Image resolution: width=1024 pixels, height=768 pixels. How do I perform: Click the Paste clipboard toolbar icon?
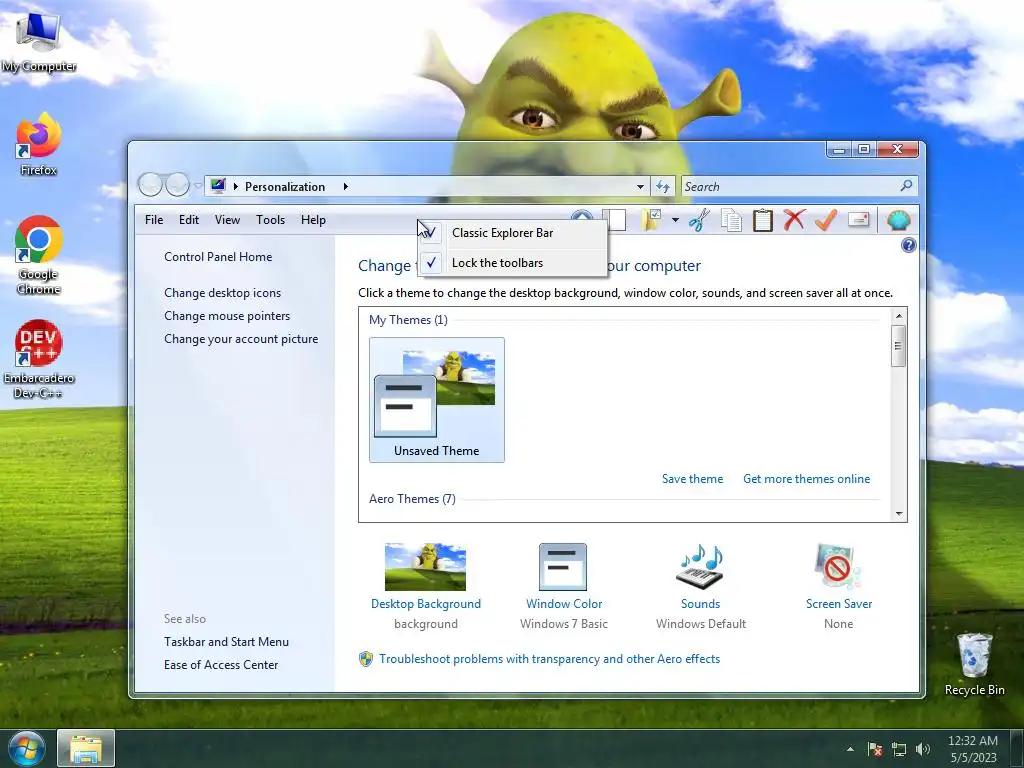(x=762, y=220)
